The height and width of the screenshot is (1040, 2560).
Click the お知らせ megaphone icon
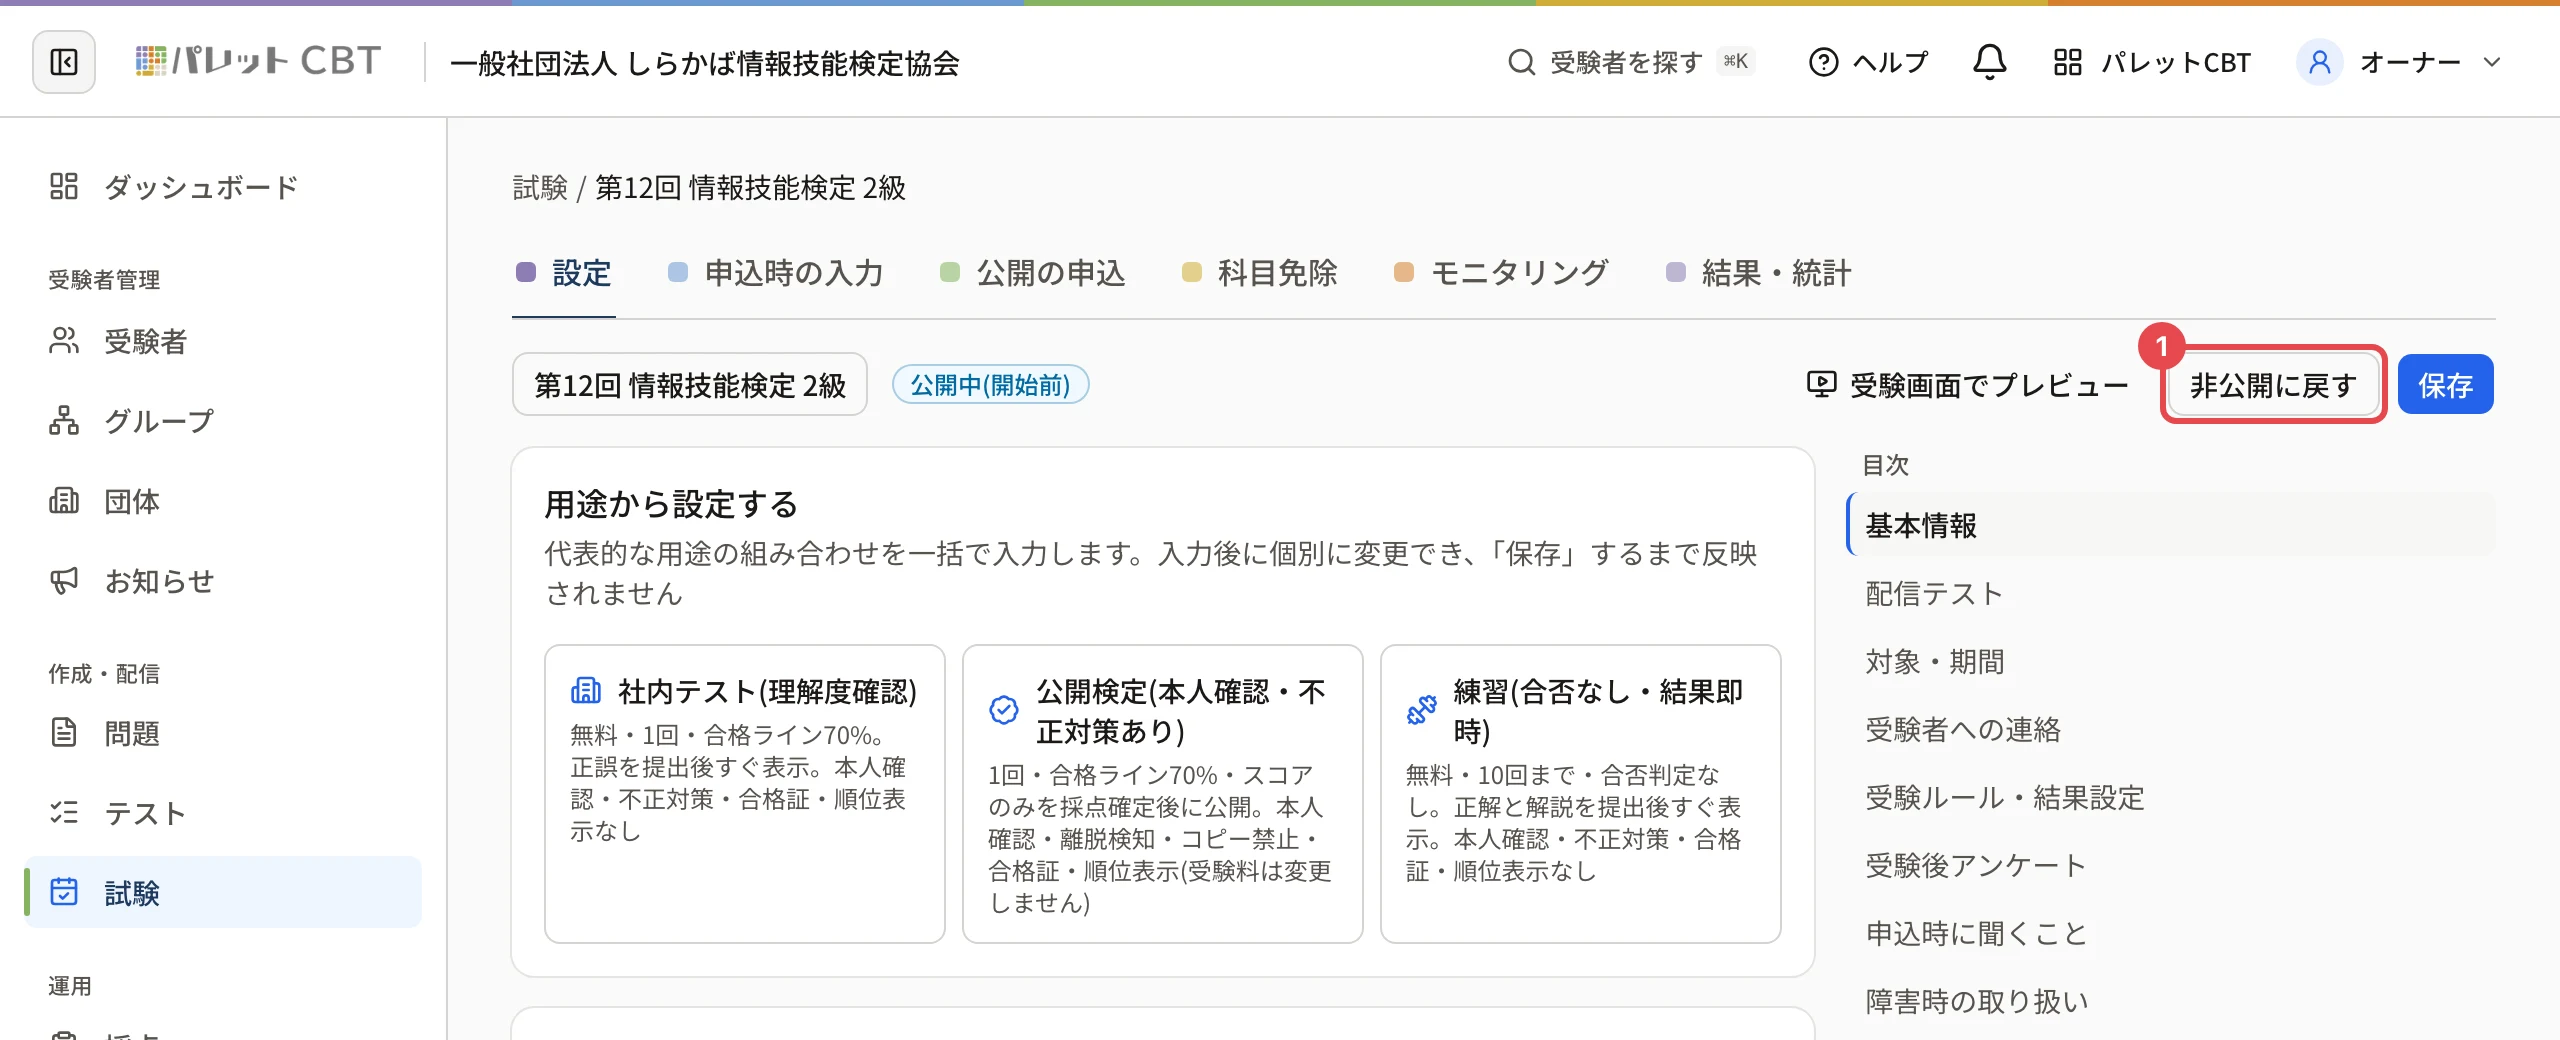pos(64,581)
